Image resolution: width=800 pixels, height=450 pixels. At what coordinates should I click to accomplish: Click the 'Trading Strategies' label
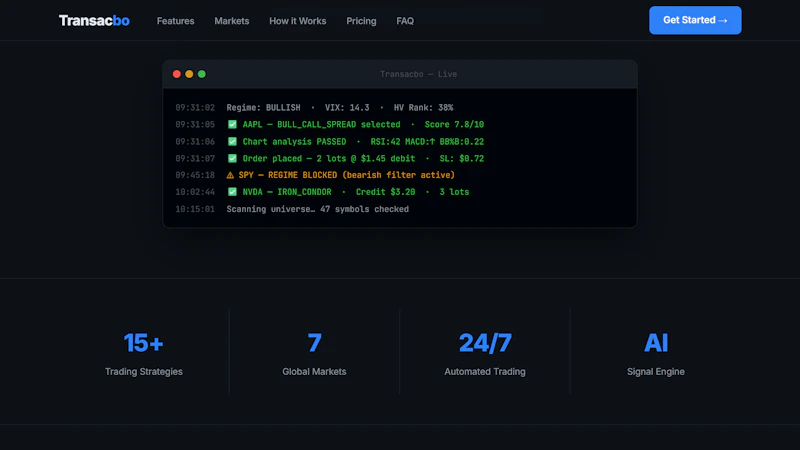144,371
